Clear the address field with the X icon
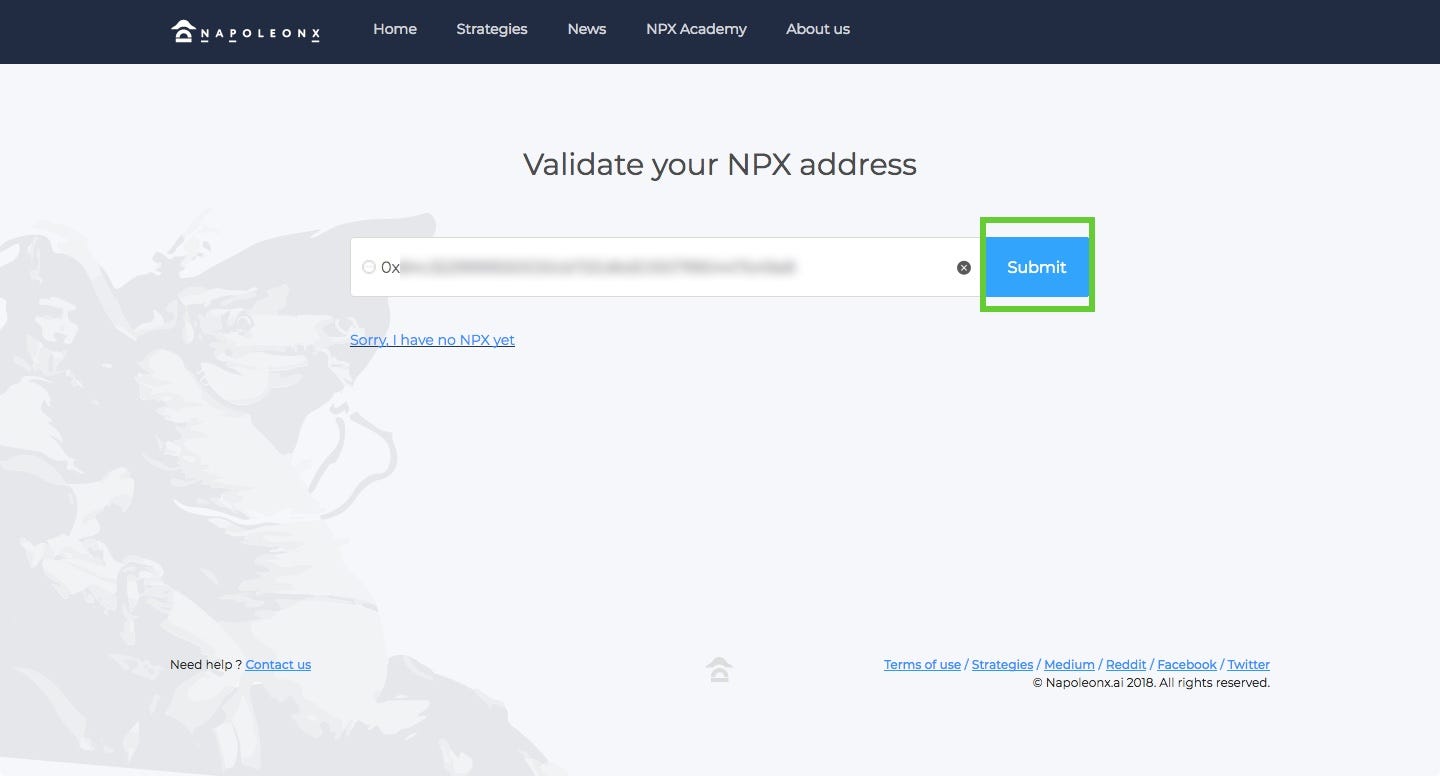 [x=964, y=268]
